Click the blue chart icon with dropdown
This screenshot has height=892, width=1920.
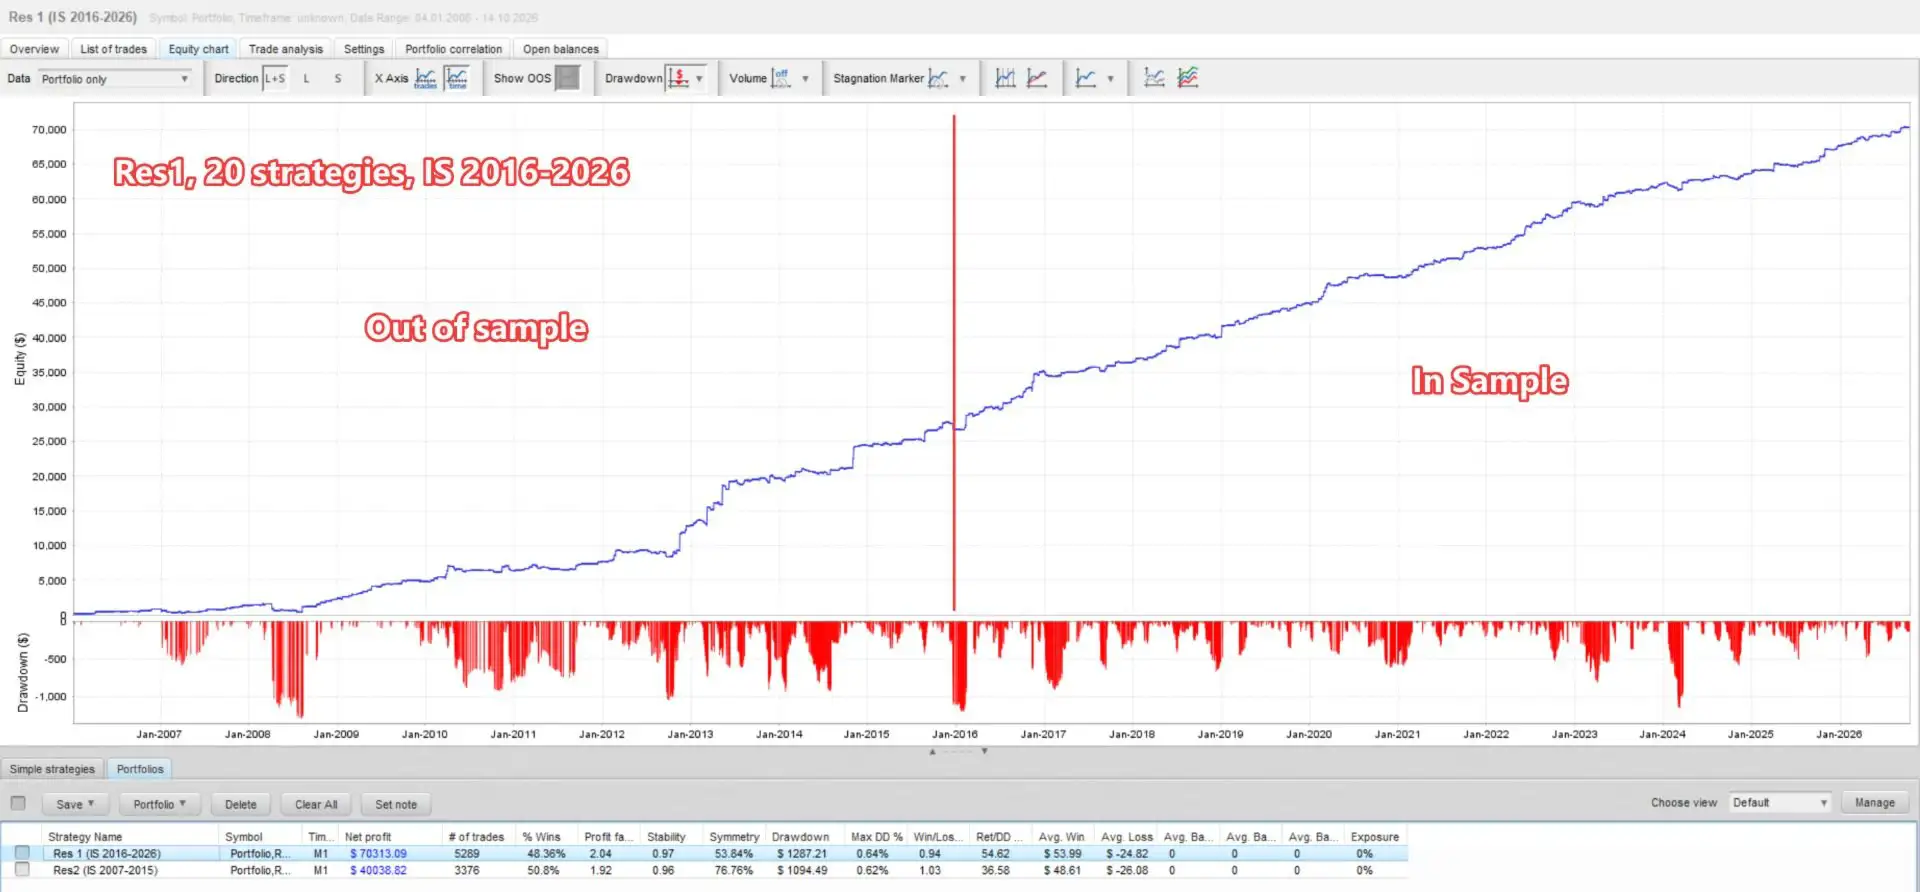1086,78
